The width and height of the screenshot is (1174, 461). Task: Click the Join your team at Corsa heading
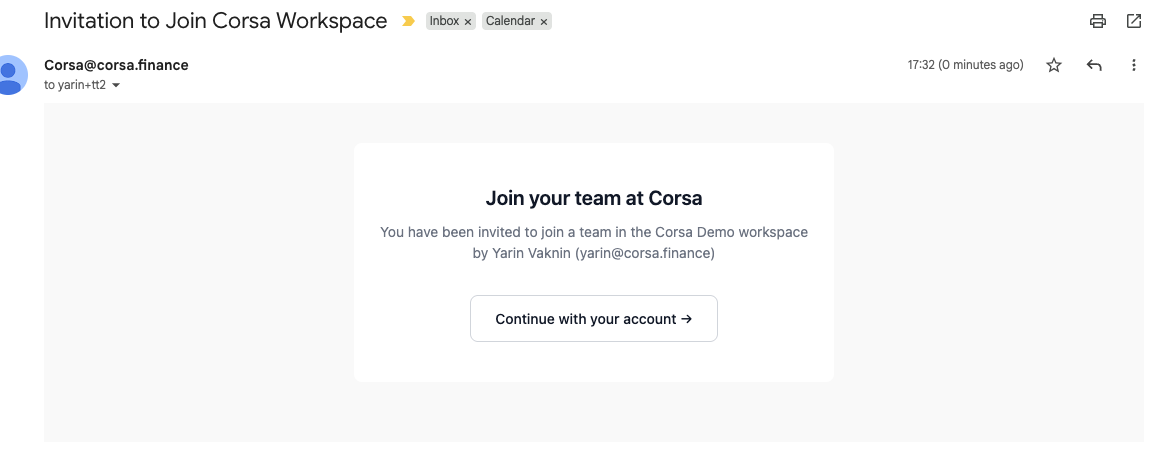coord(594,198)
